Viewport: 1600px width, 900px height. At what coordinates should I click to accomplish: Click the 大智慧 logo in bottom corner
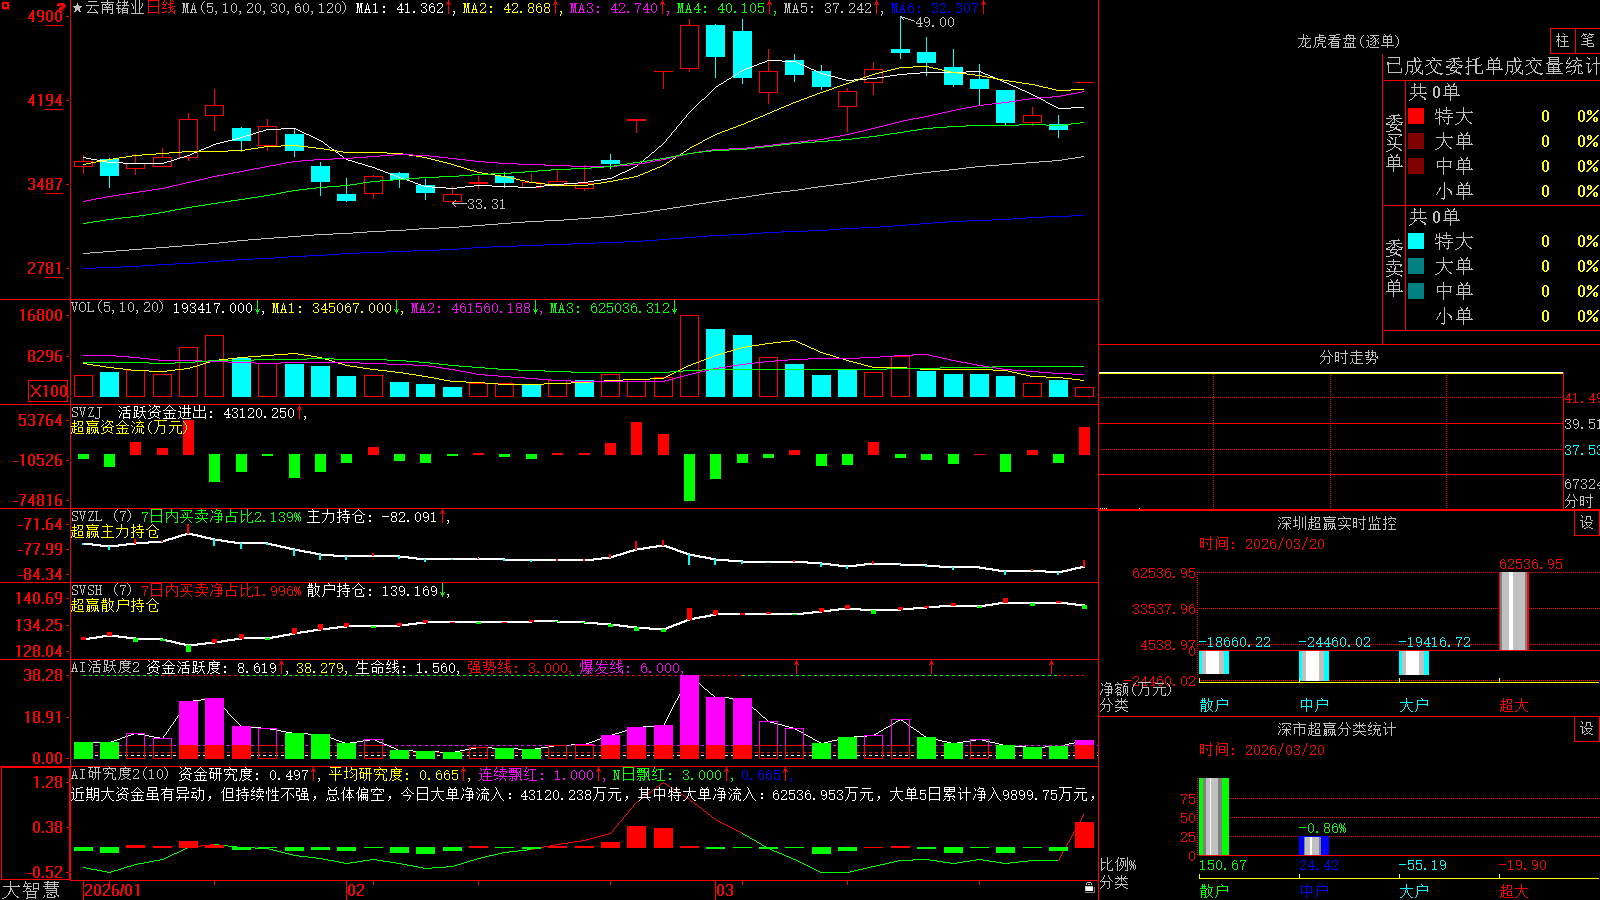pyautogui.click(x=31, y=889)
